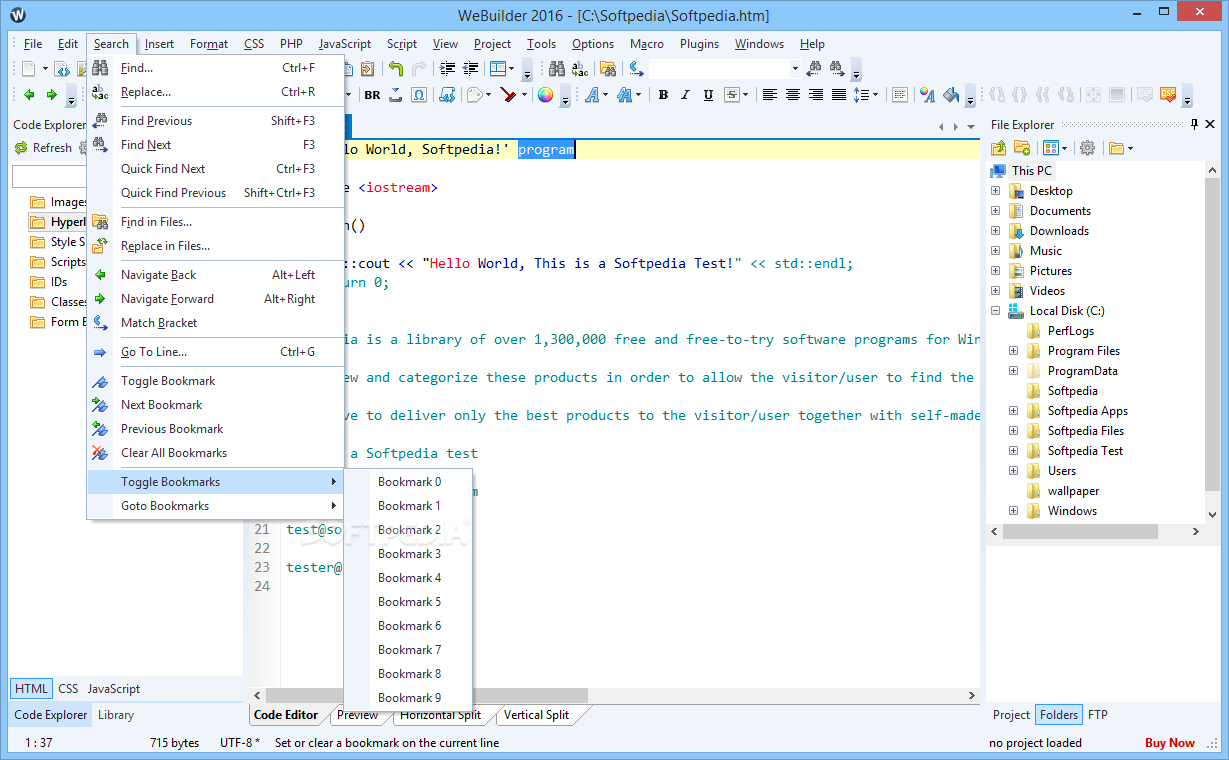
Task: Click the Undo arrow toolbar icon
Action: 396,69
